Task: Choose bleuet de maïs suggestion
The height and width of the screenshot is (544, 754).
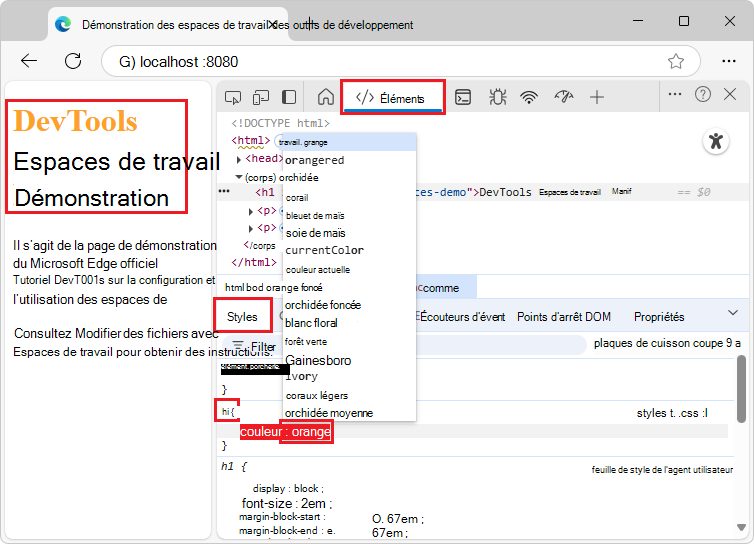Action: [349, 215]
